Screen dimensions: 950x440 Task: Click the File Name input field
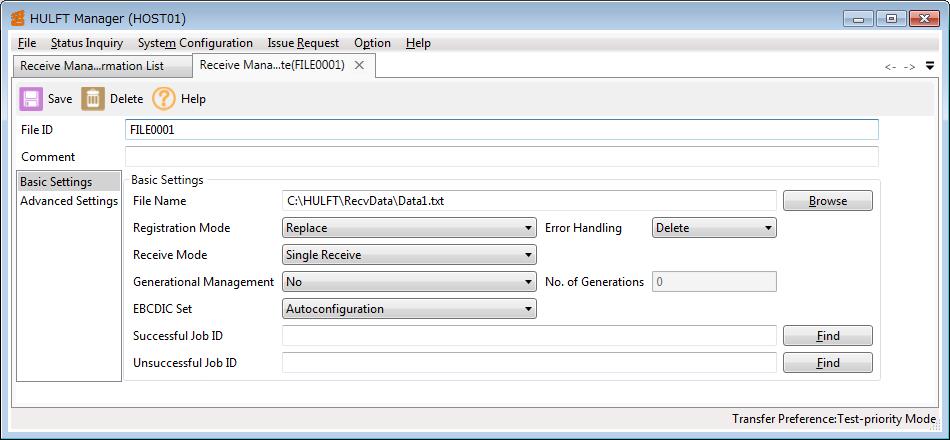tap(530, 201)
